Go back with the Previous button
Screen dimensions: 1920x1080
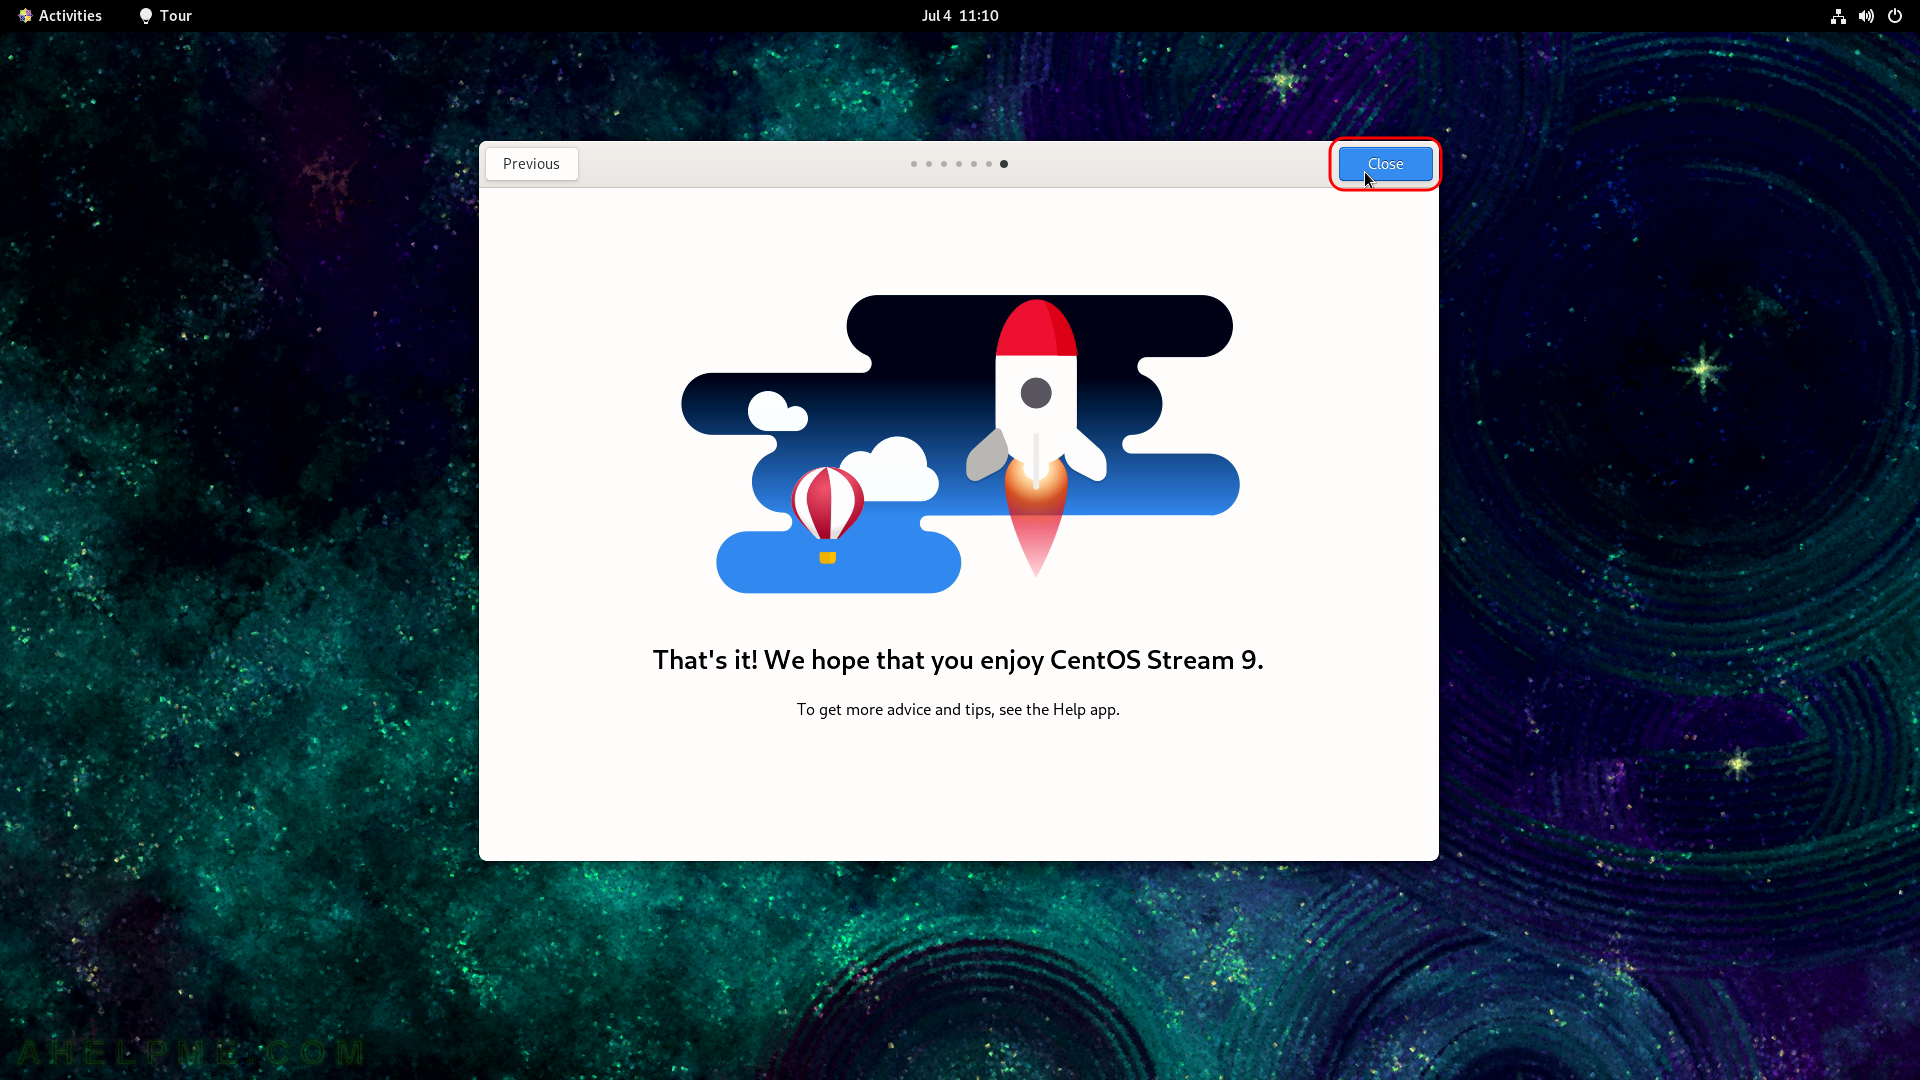[x=531, y=164]
